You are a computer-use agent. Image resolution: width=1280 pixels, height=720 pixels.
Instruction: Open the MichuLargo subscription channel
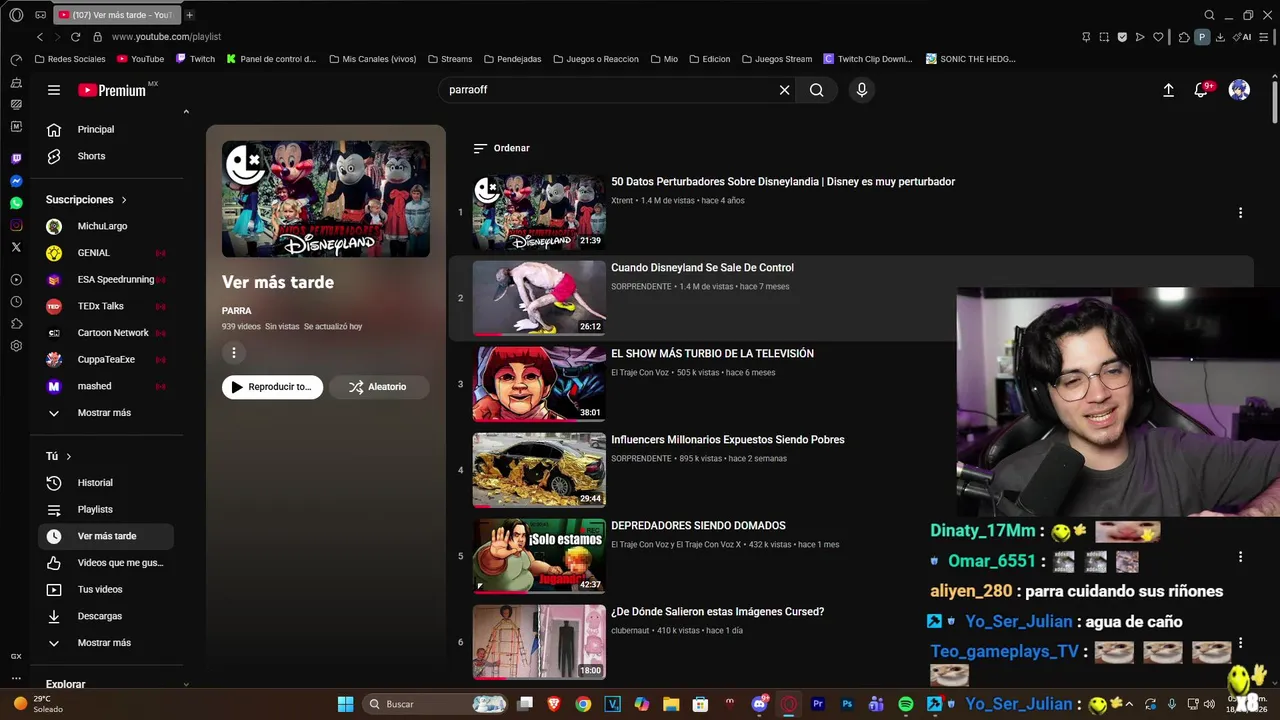coord(106,226)
